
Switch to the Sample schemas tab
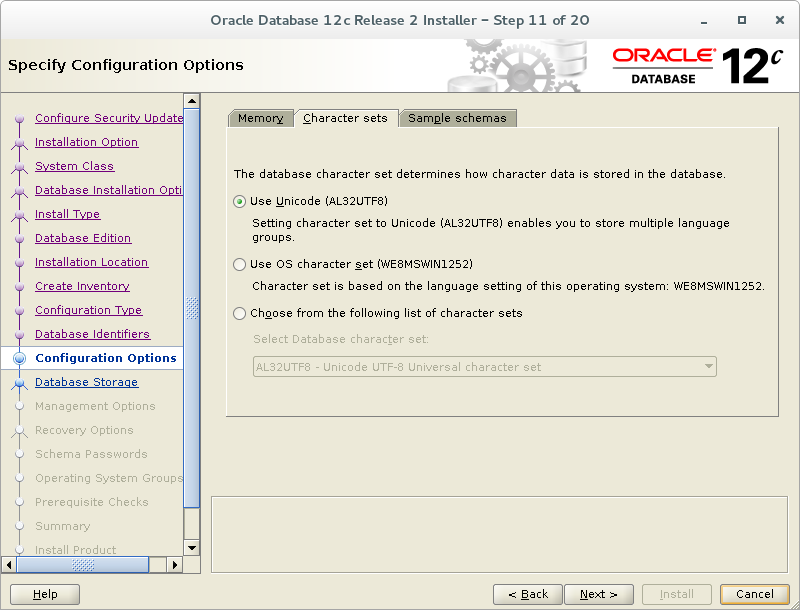[458, 118]
